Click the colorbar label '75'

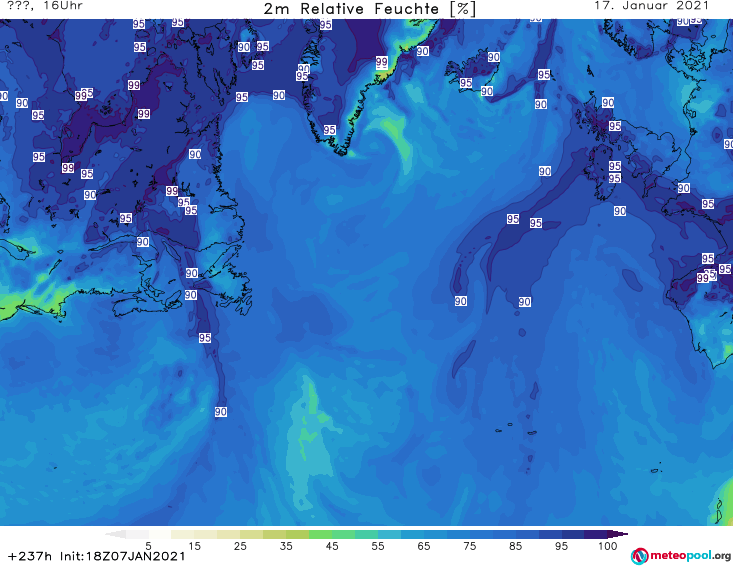(x=470, y=546)
